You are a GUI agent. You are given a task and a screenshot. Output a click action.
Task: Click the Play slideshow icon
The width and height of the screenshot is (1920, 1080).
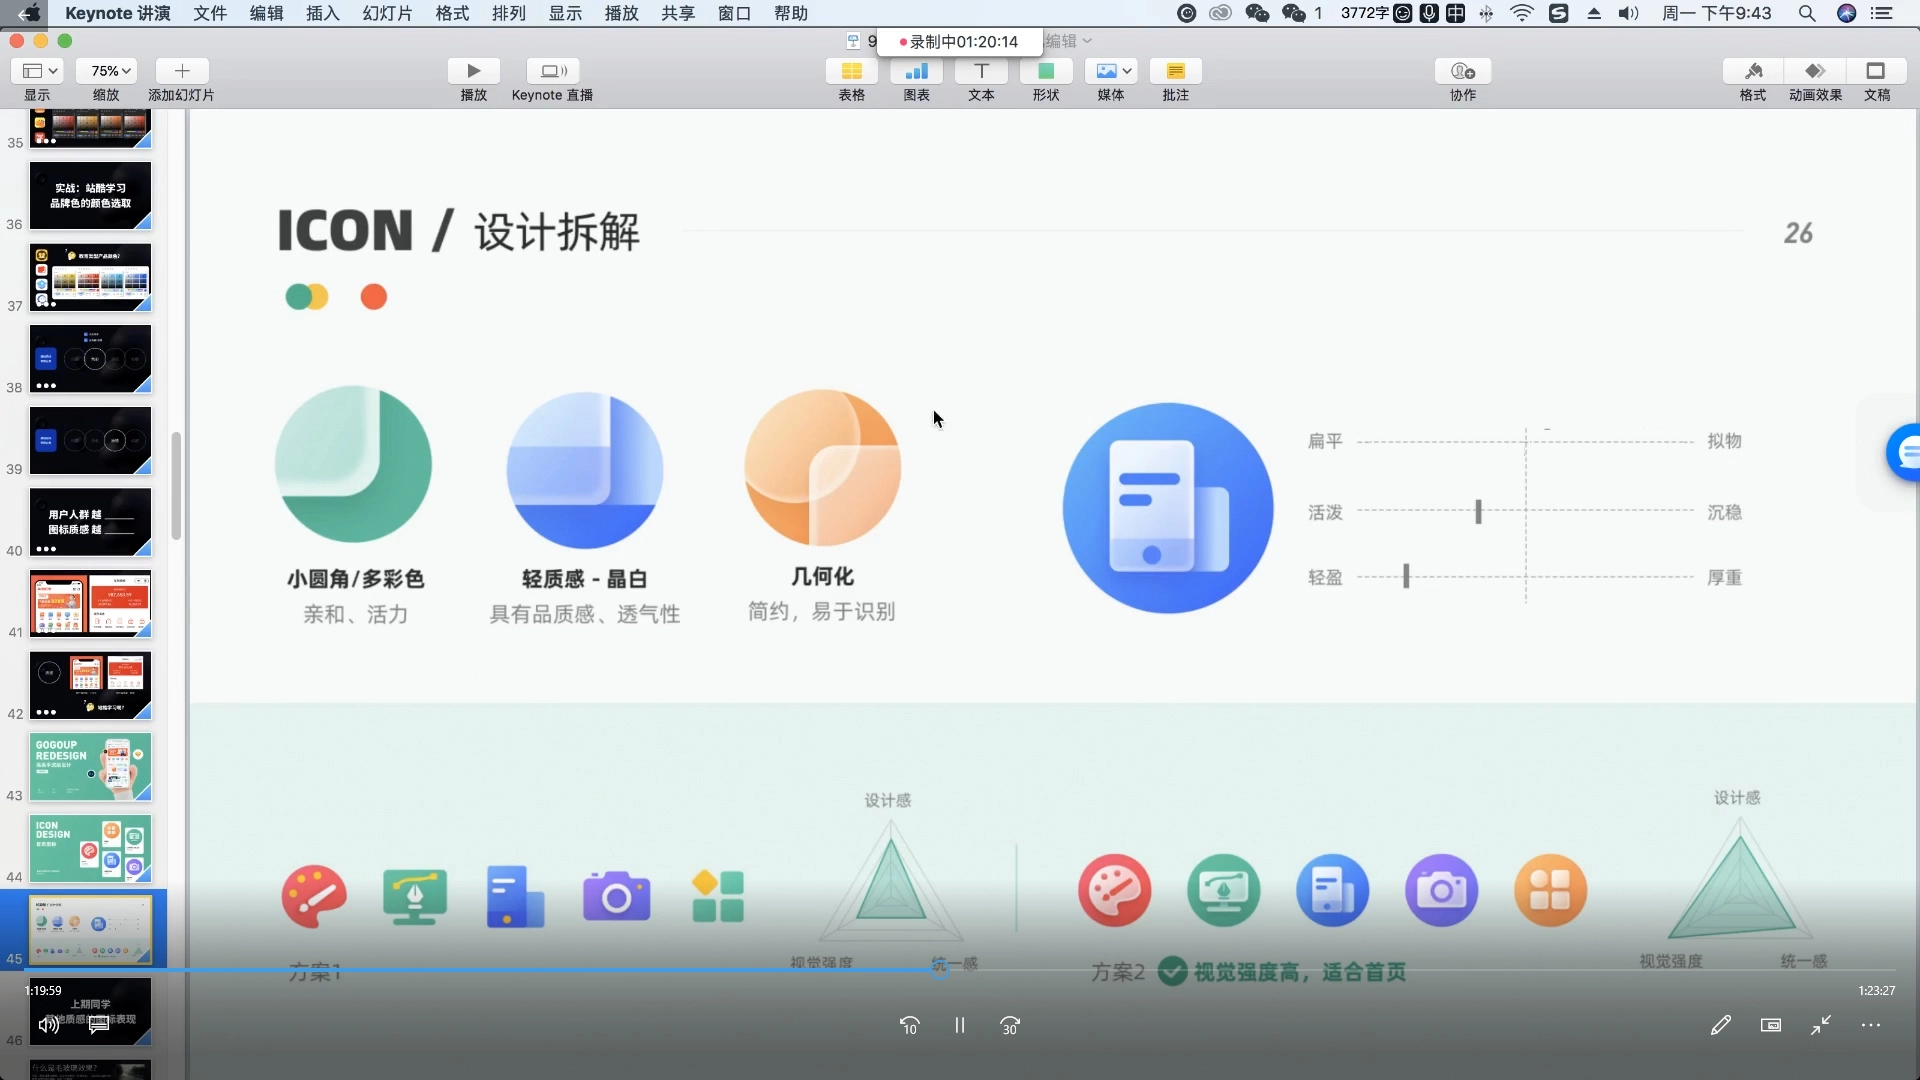pos(474,71)
